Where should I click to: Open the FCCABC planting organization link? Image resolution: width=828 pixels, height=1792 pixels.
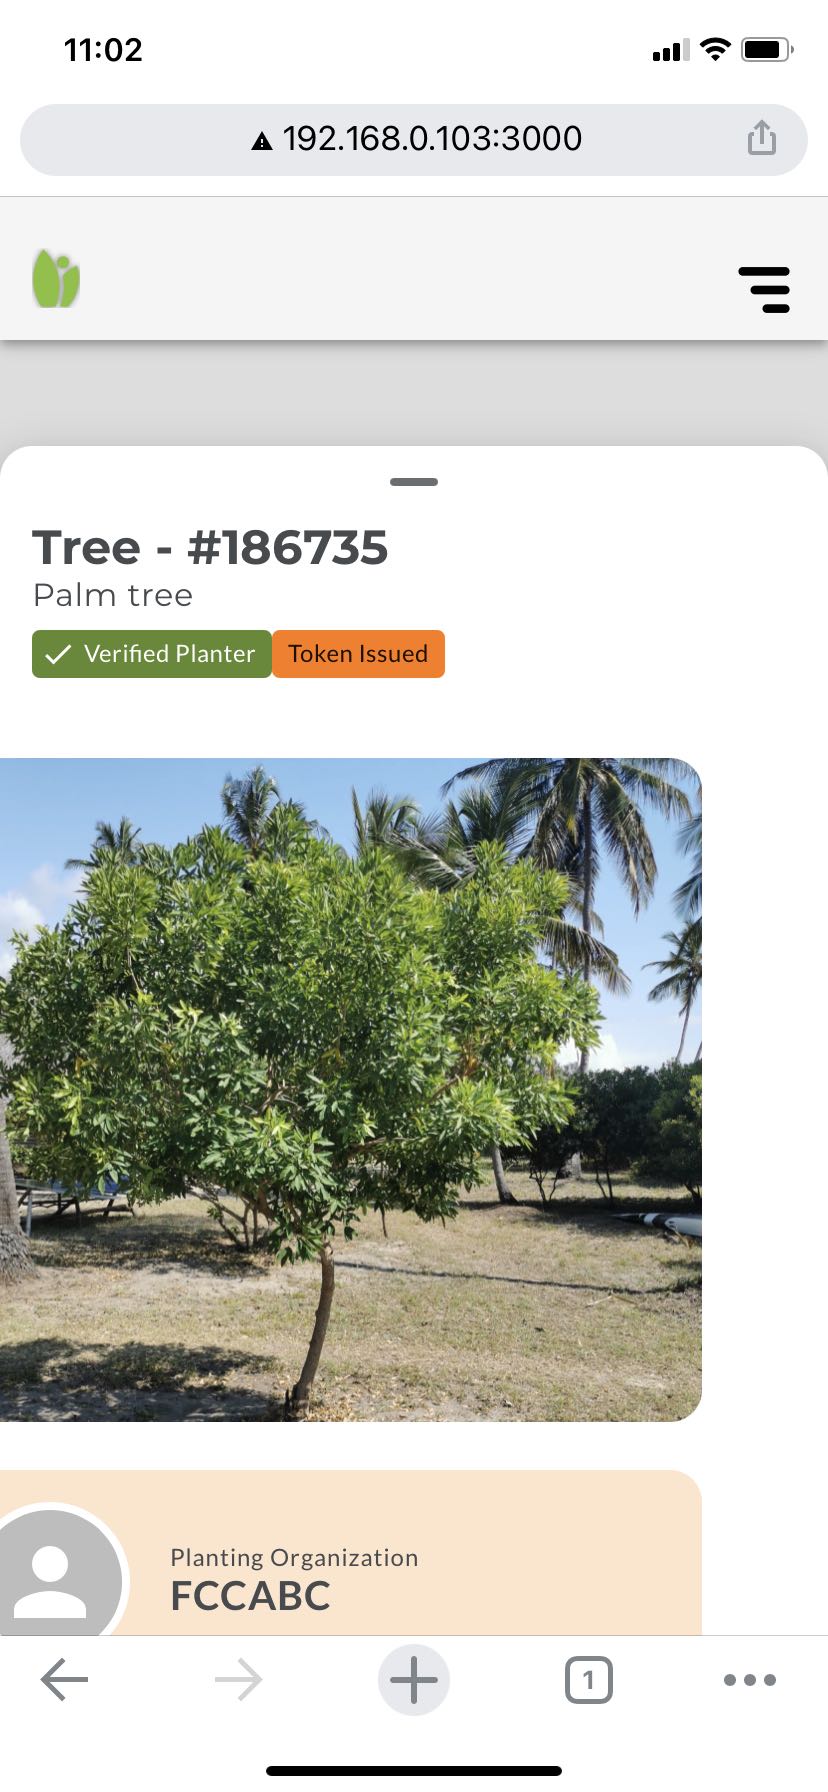point(250,1596)
